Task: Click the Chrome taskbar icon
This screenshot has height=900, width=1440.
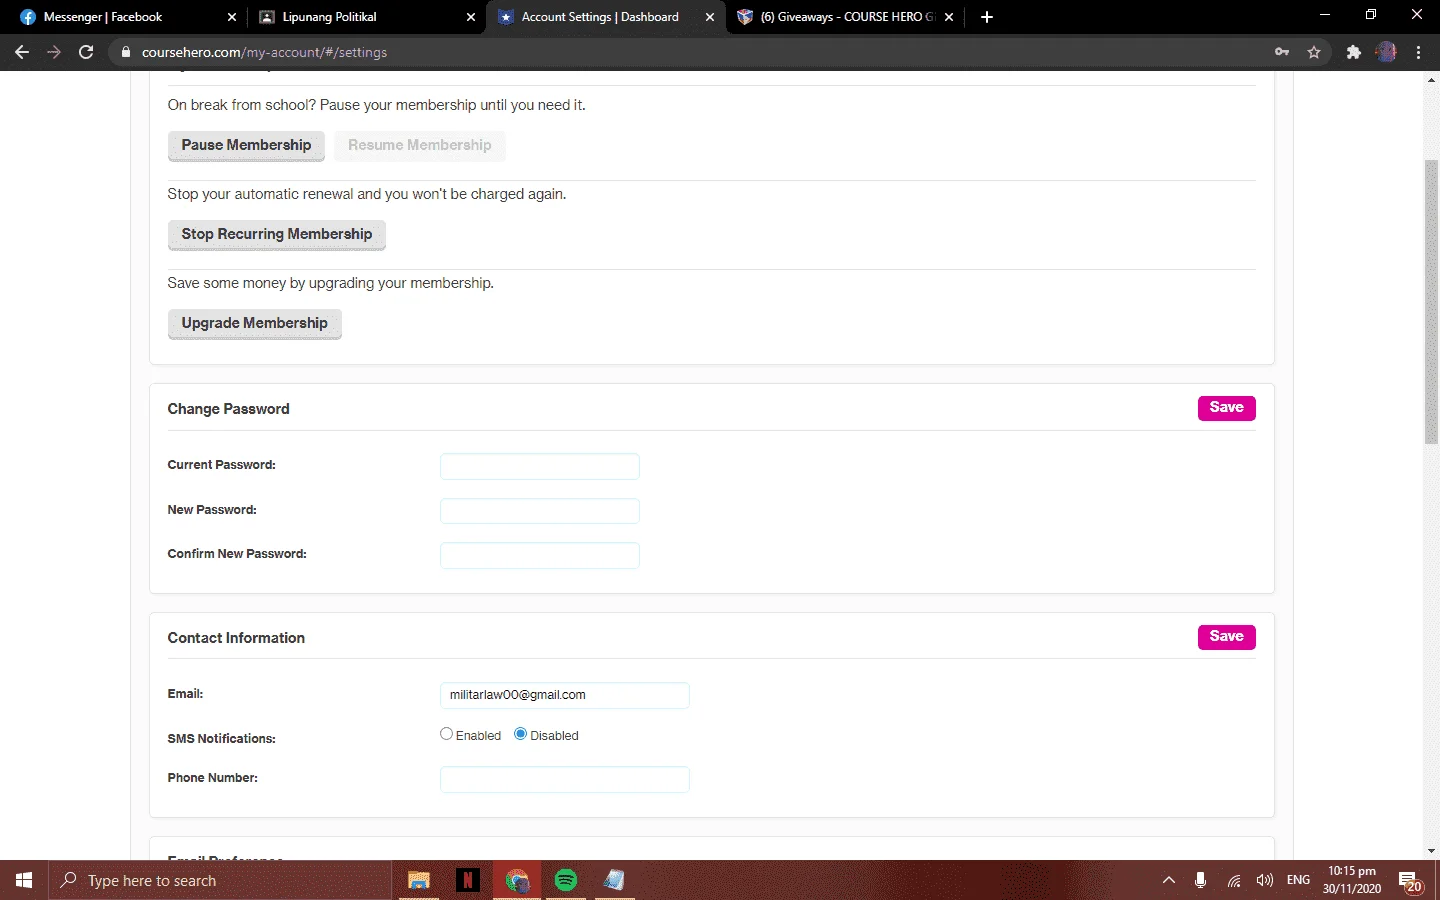Action: (516, 880)
